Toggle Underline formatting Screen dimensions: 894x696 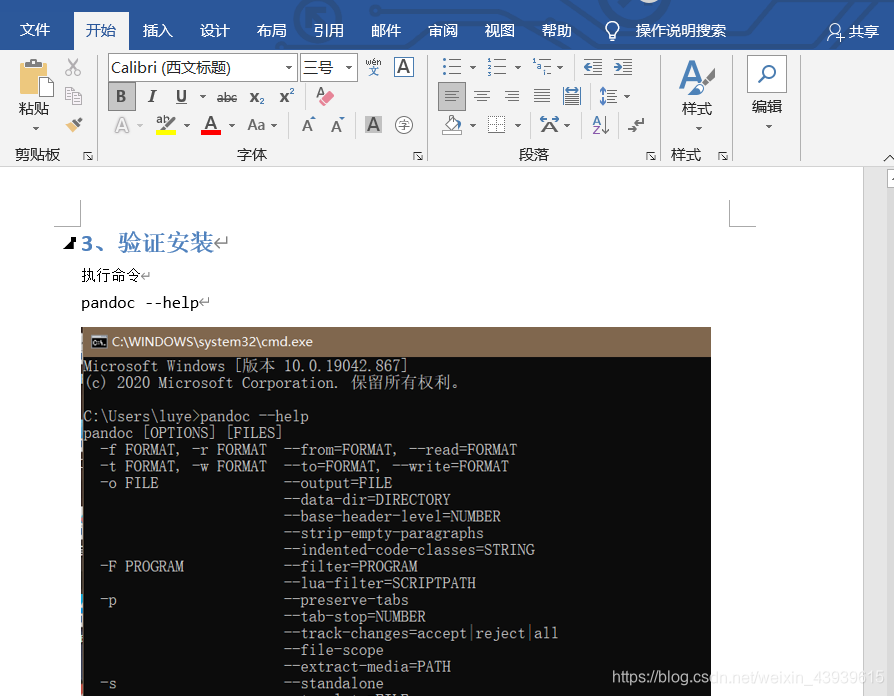(x=181, y=96)
